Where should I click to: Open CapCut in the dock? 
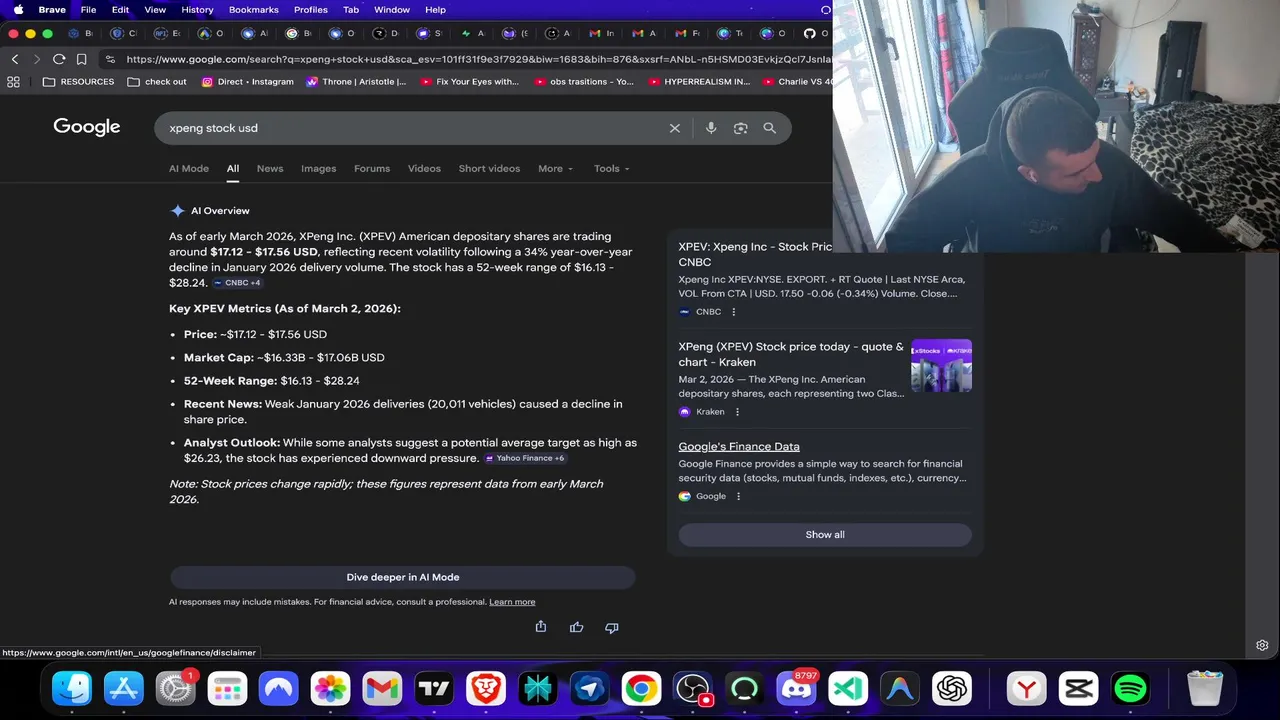[x=1078, y=688]
